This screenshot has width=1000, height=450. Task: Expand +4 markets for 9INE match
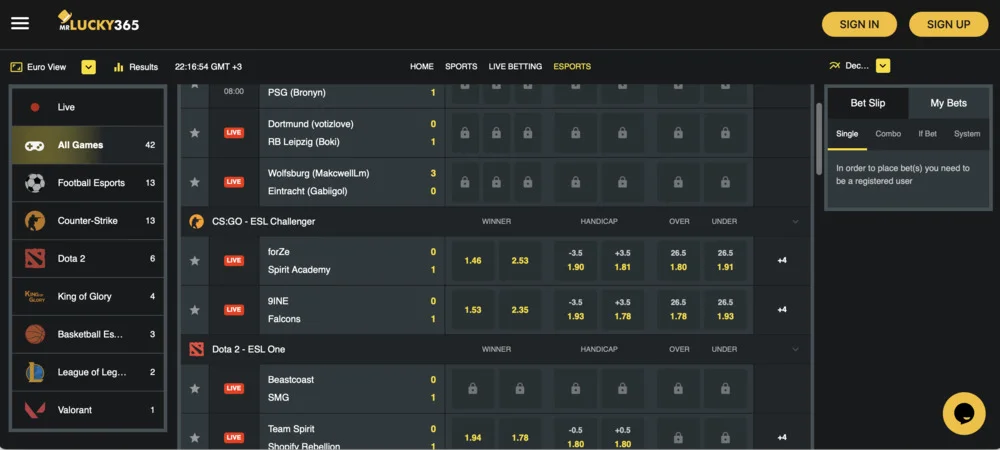pos(782,310)
